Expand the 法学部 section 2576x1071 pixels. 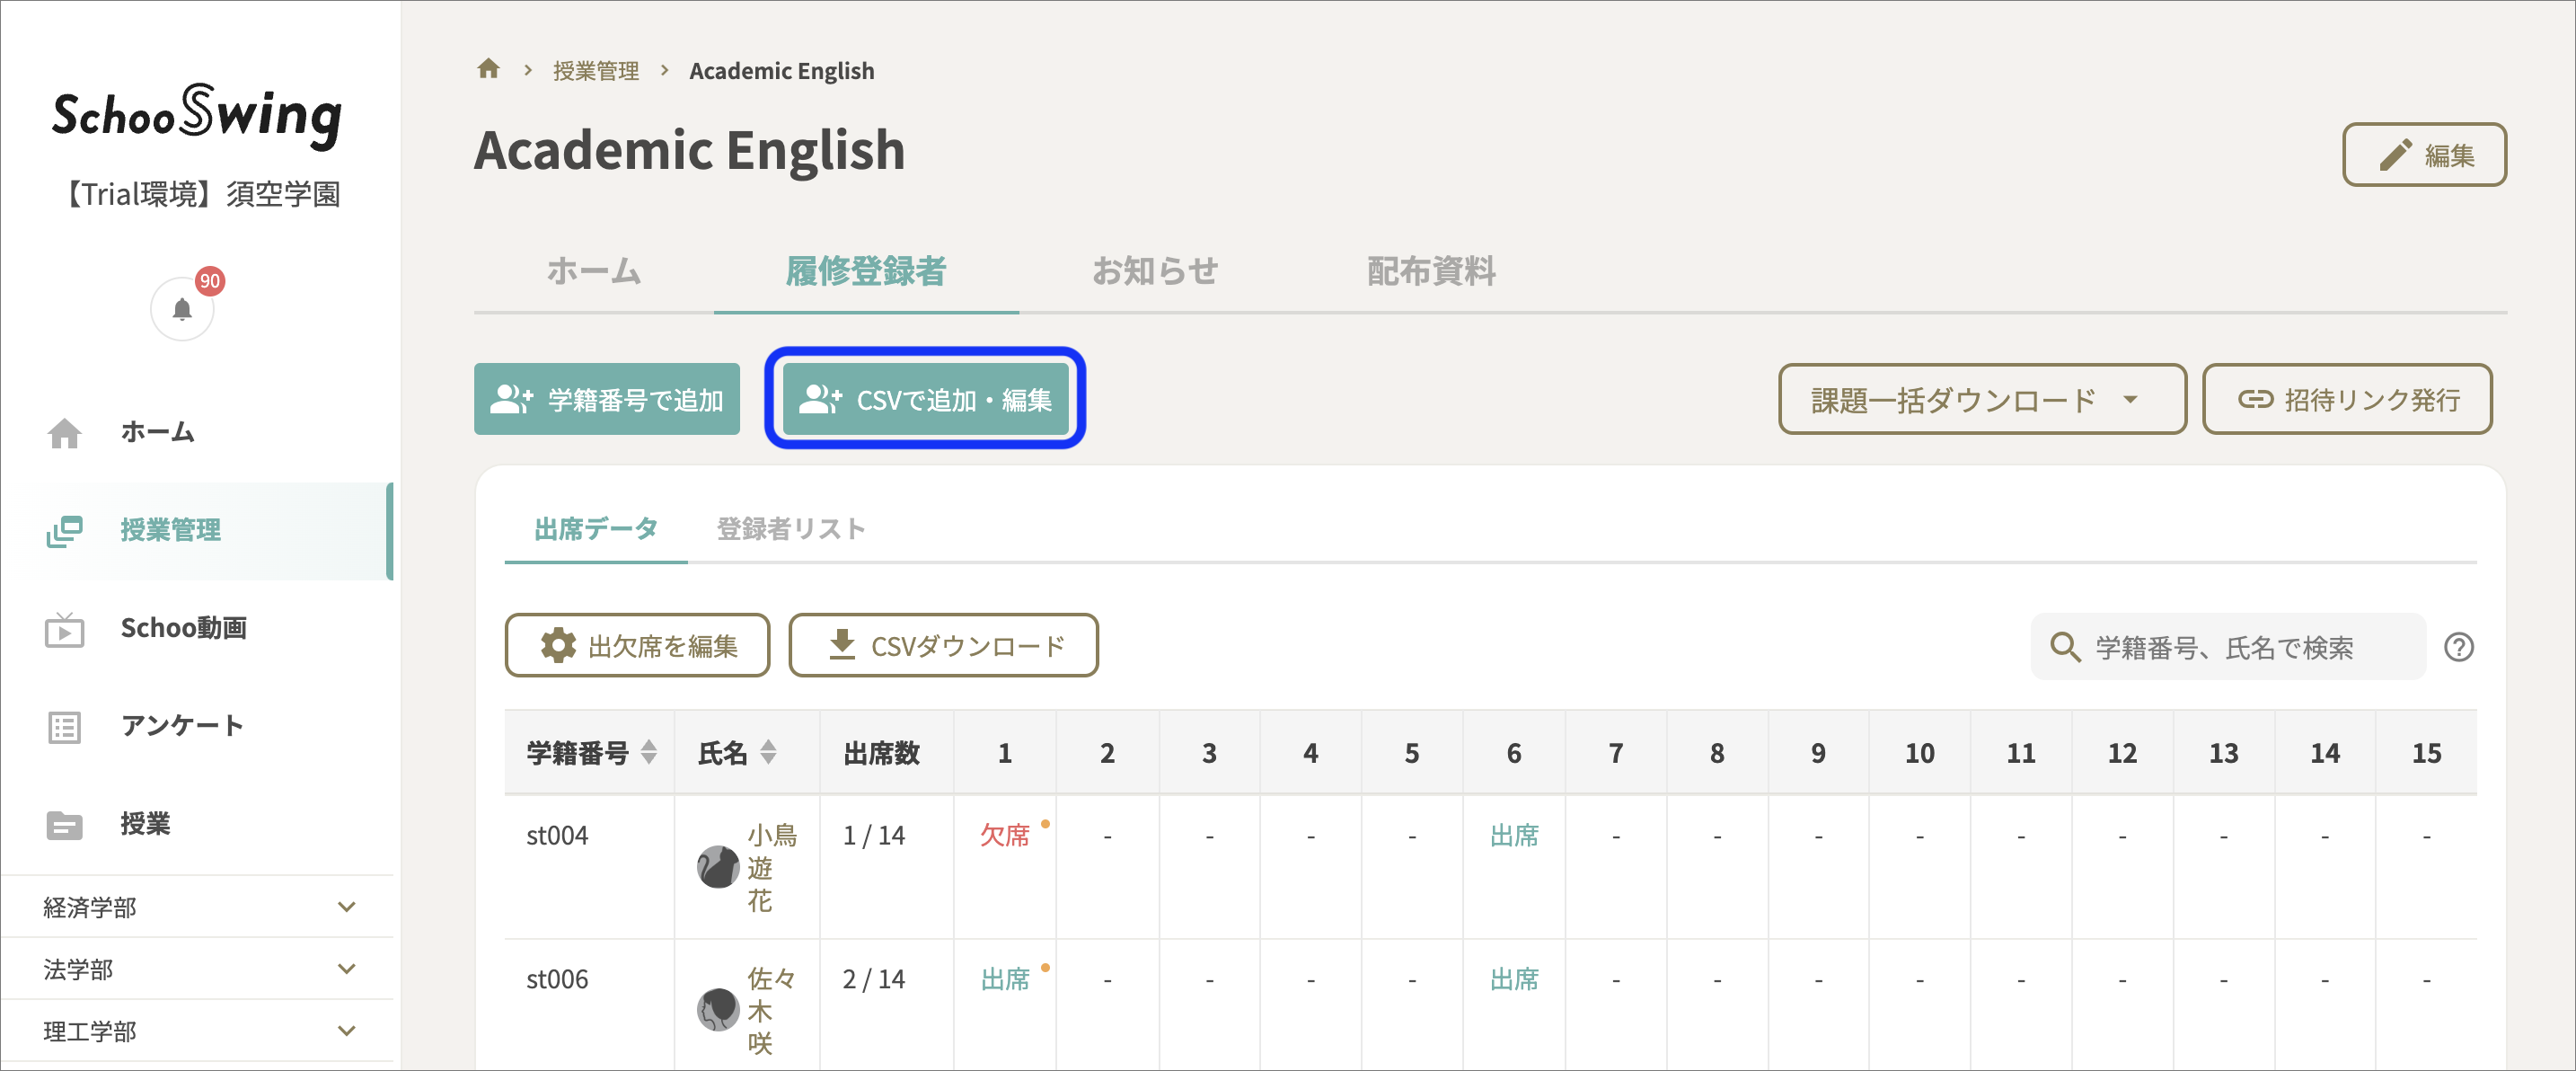[x=197, y=969]
